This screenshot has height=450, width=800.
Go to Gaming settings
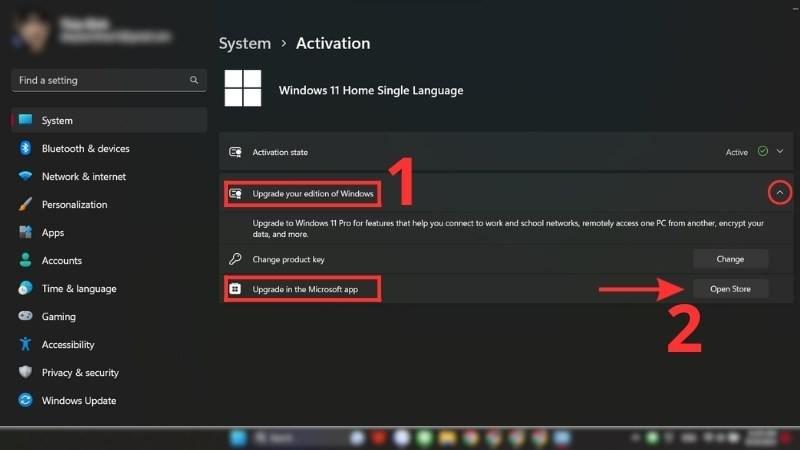[x=58, y=317]
